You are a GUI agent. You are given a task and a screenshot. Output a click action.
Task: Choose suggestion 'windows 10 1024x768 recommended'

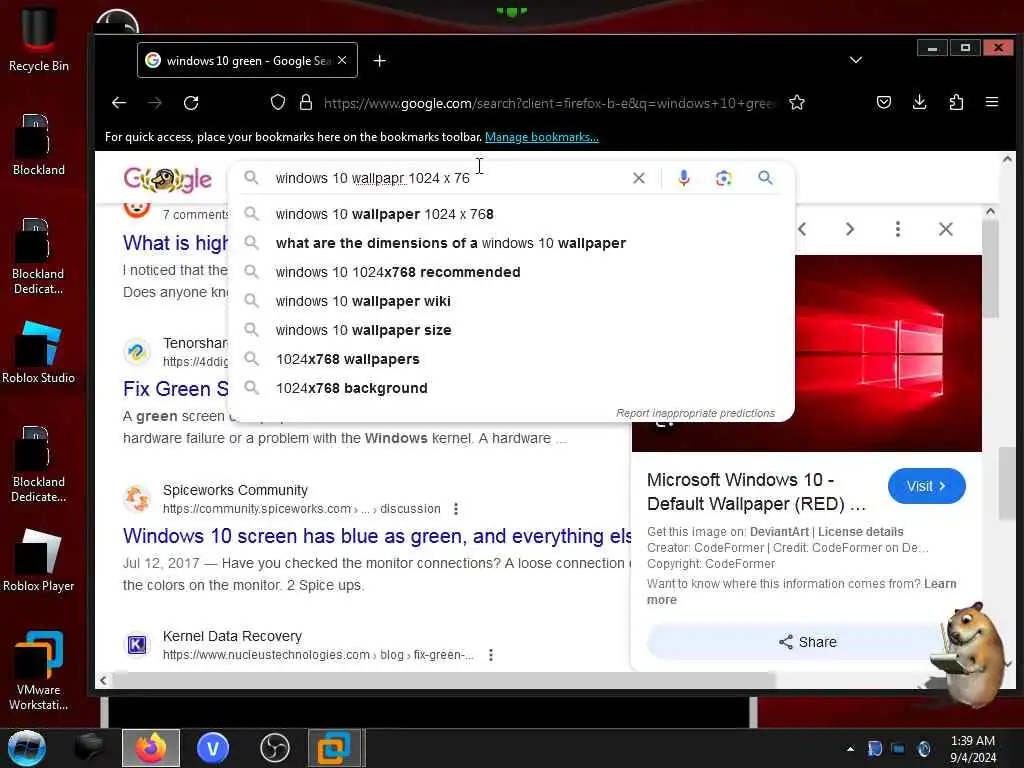511,272
